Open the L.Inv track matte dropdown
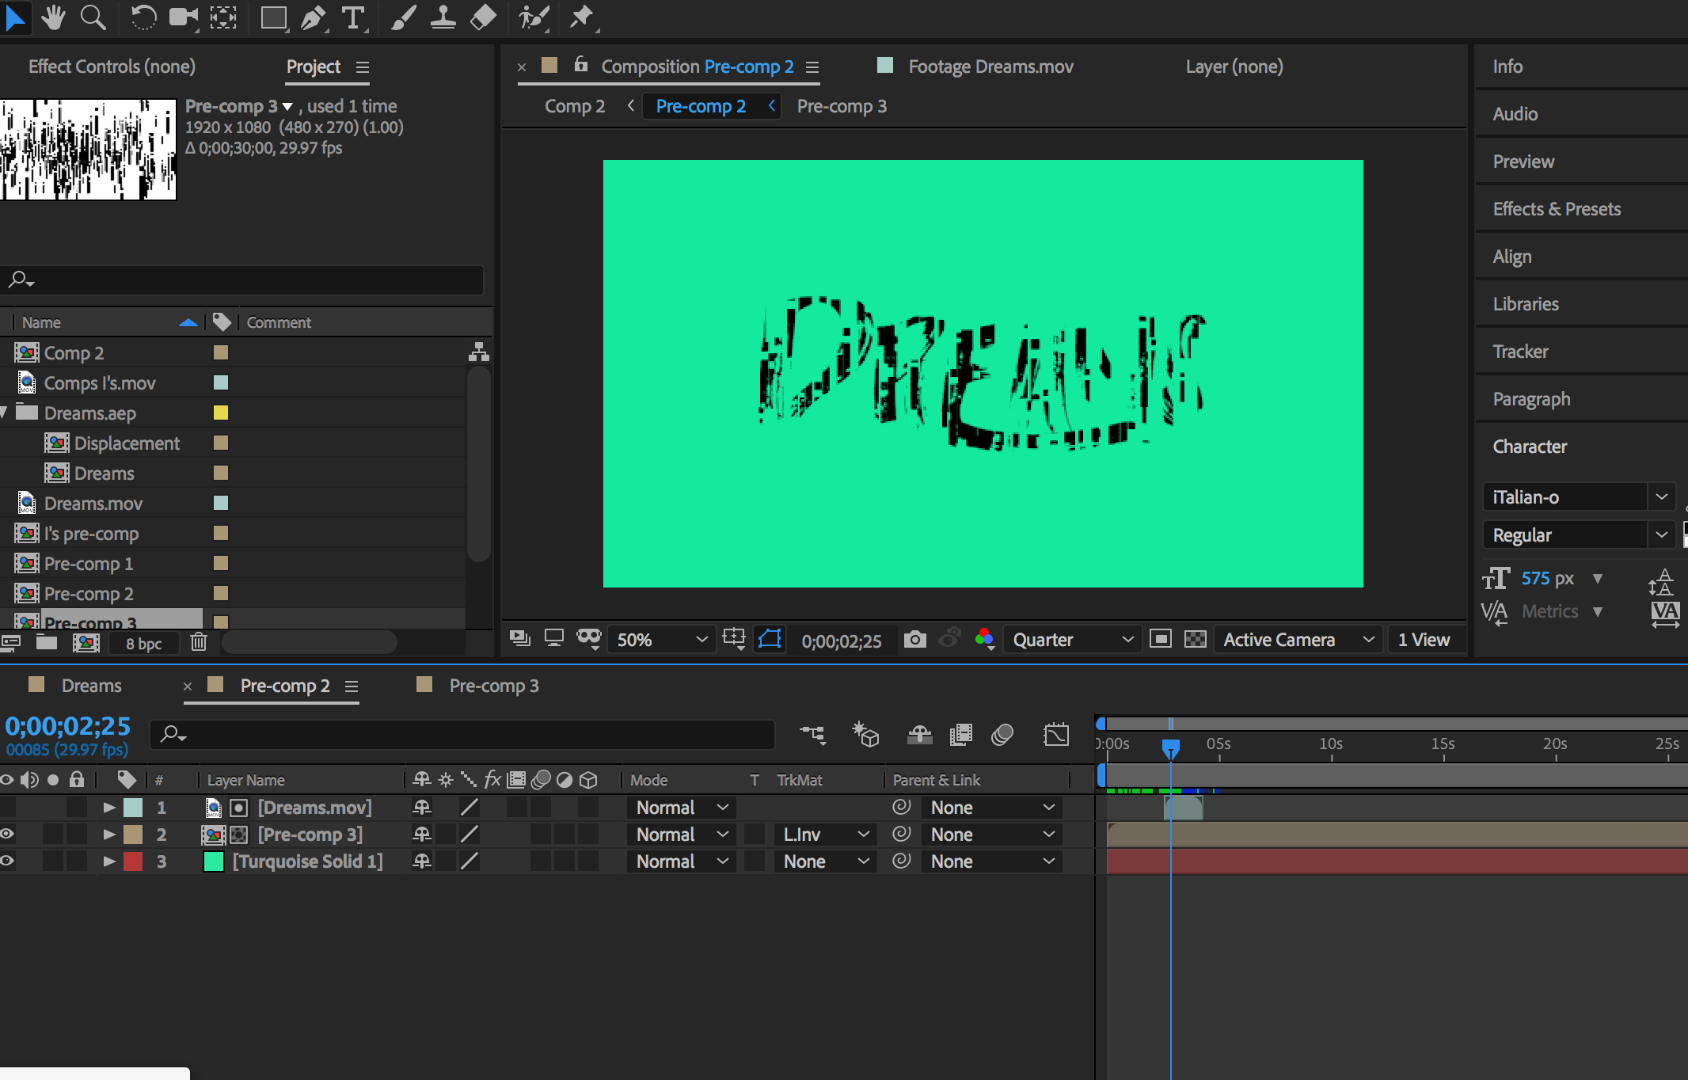The height and width of the screenshot is (1080, 1688). 825,834
